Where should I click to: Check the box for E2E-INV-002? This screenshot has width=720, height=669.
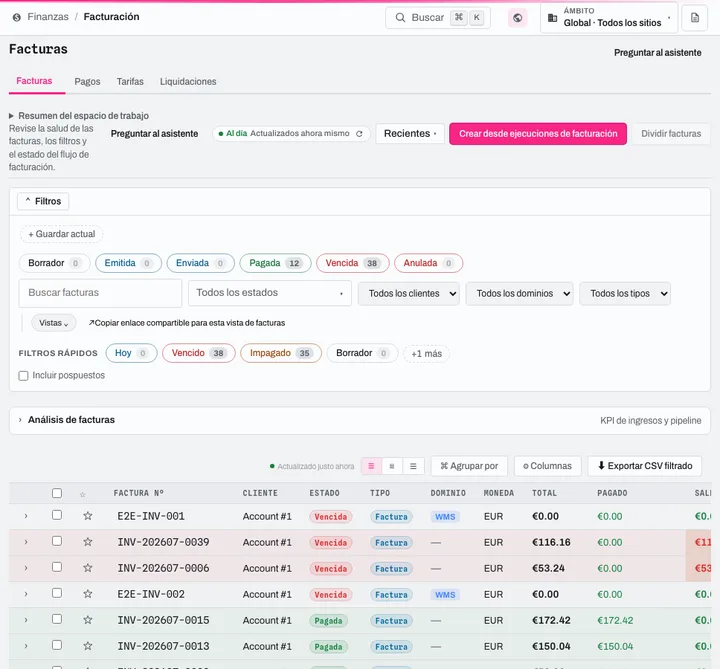coord(57,593)
